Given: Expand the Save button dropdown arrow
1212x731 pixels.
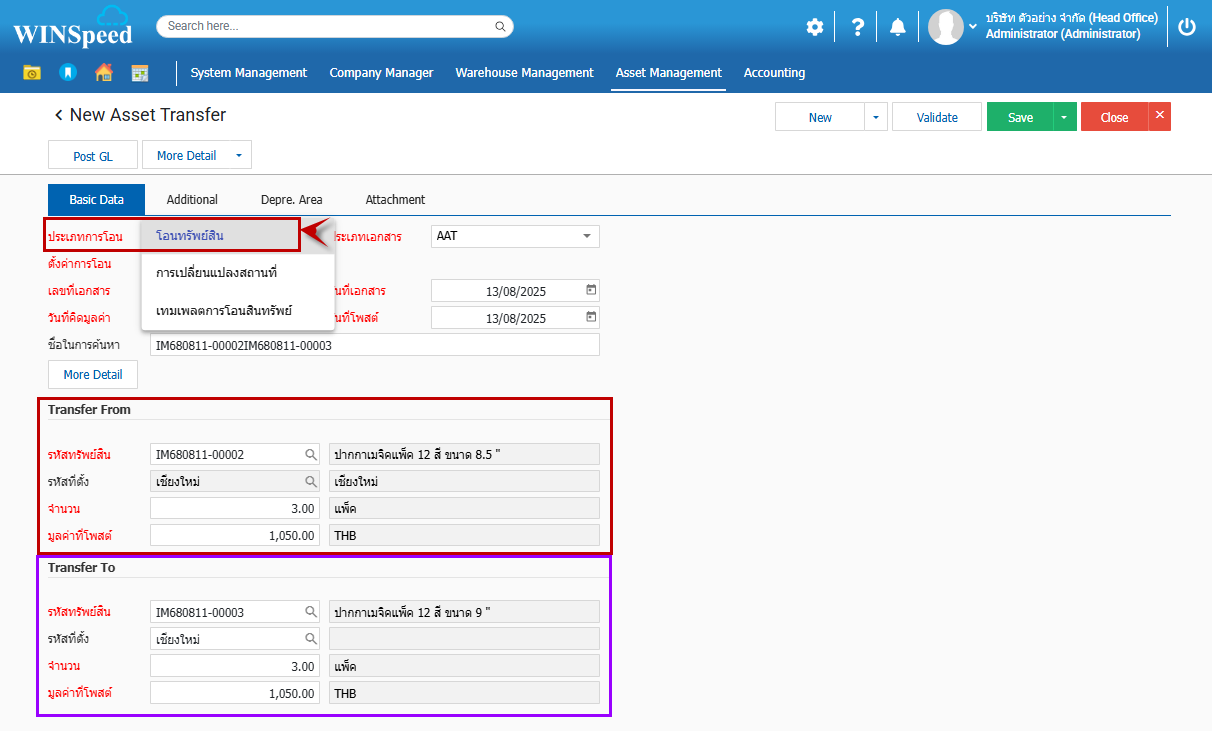Looking at the screenshot, I should (x=1064, y=117).
